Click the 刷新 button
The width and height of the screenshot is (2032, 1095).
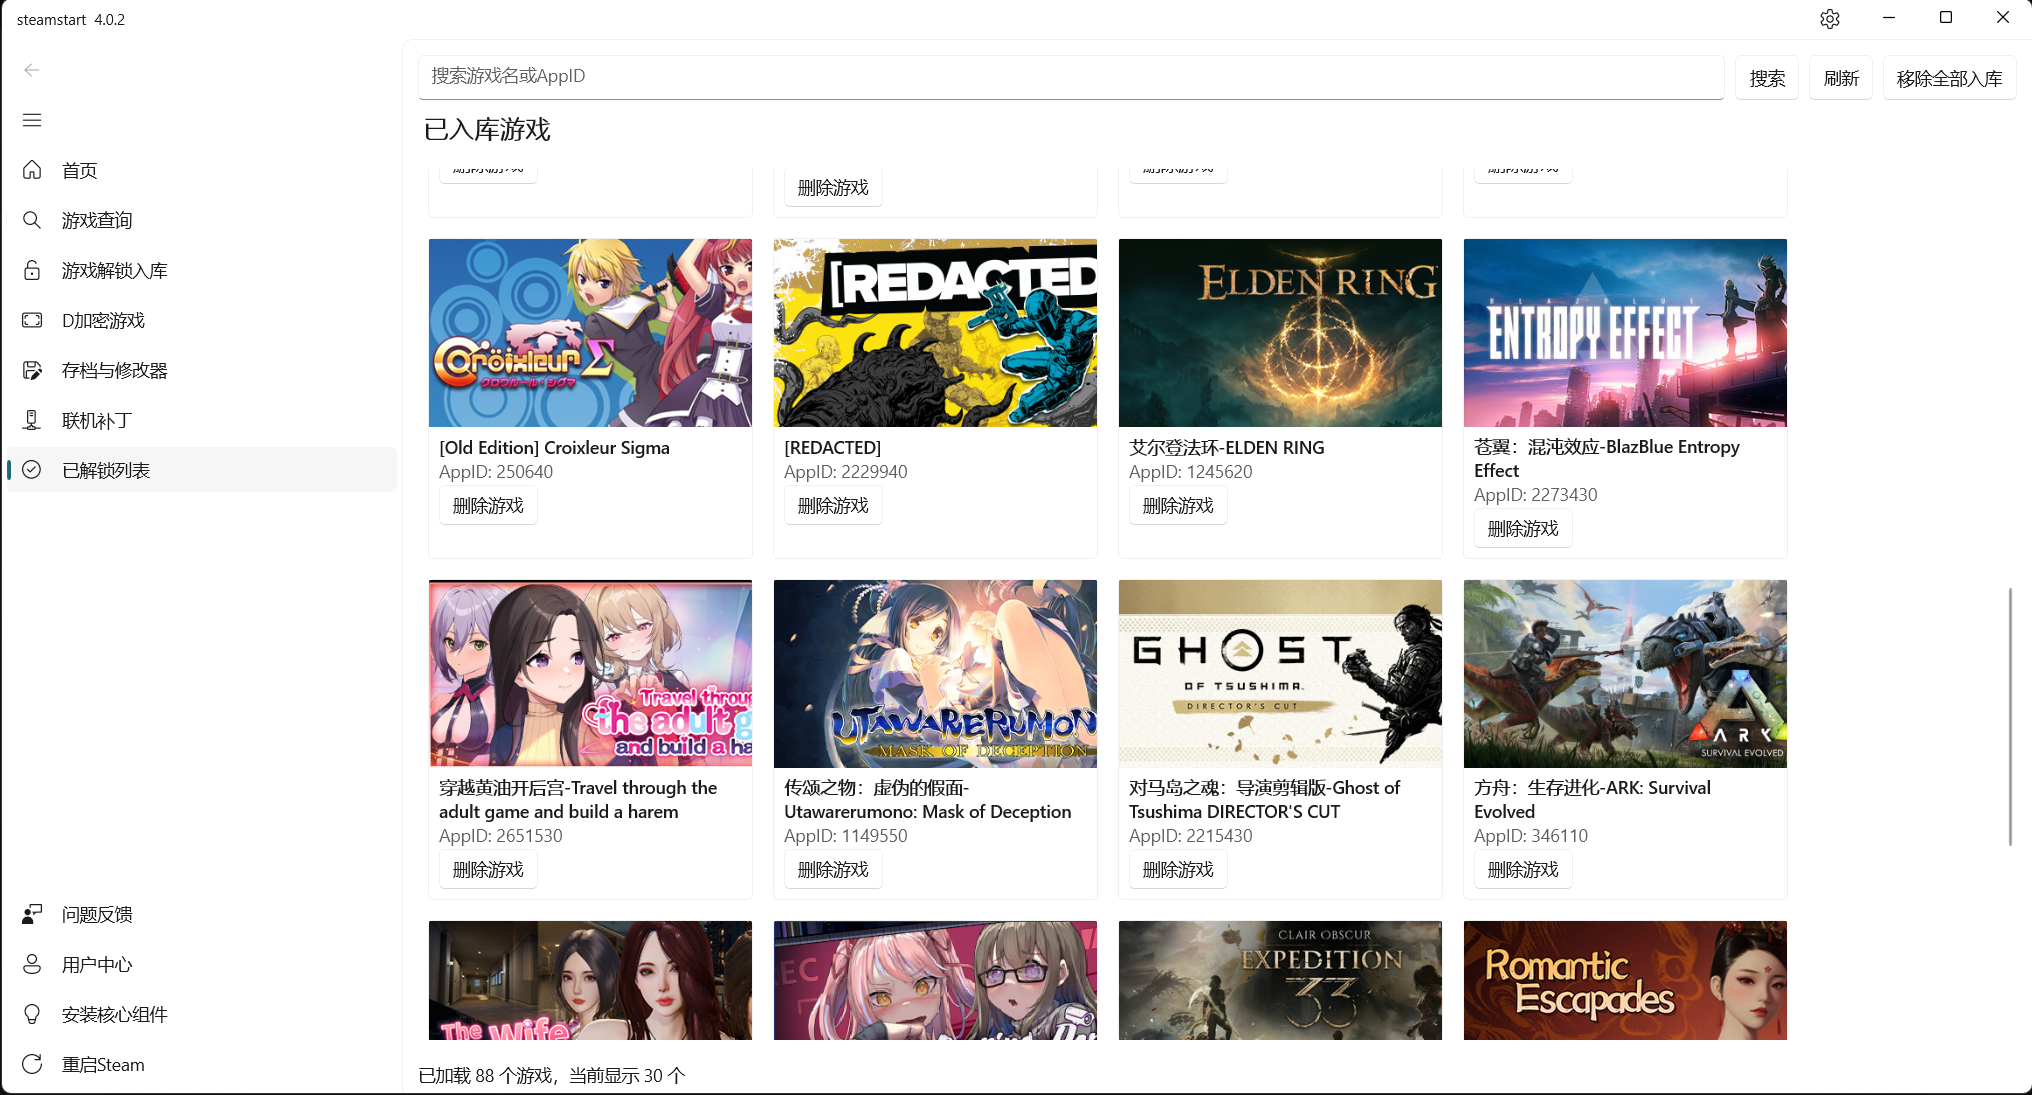1841,78
